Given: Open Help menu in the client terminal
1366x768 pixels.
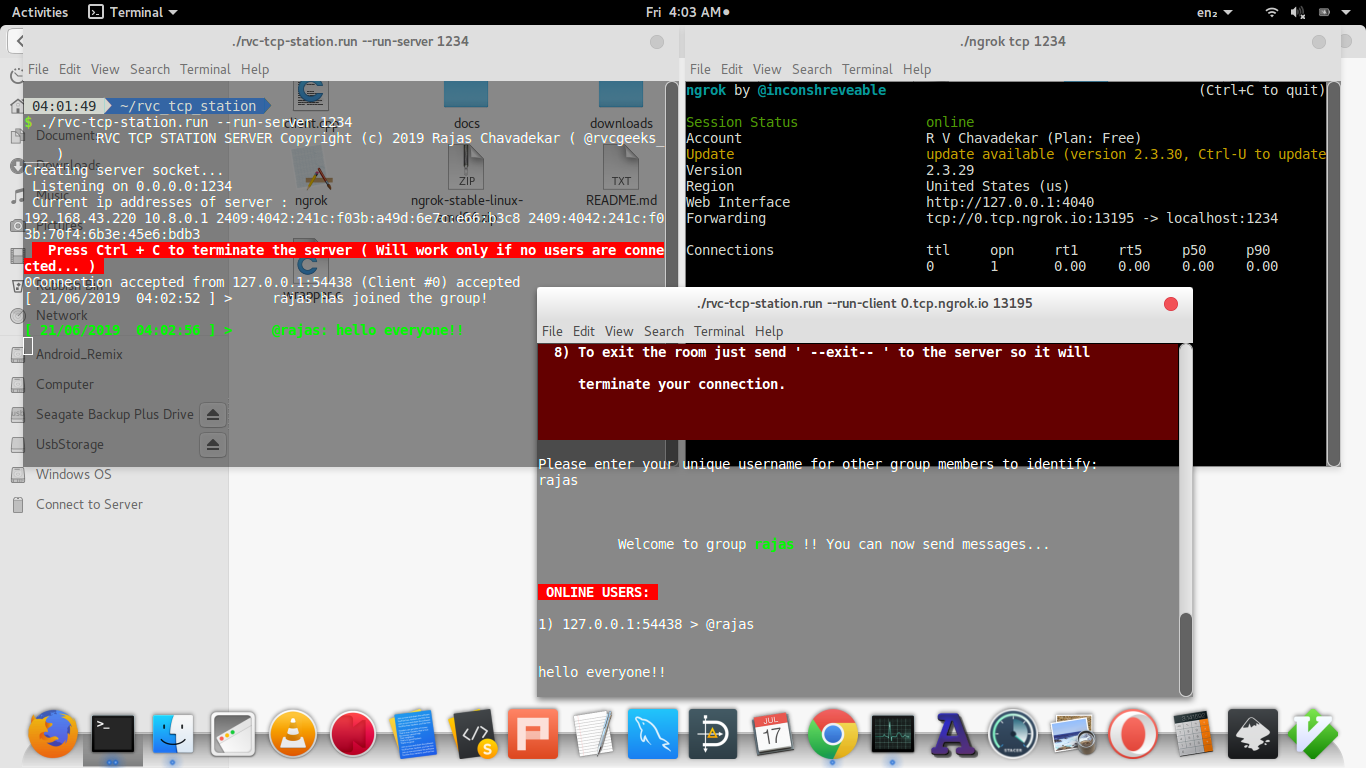Looking at the screenshot, I should 769,331.
